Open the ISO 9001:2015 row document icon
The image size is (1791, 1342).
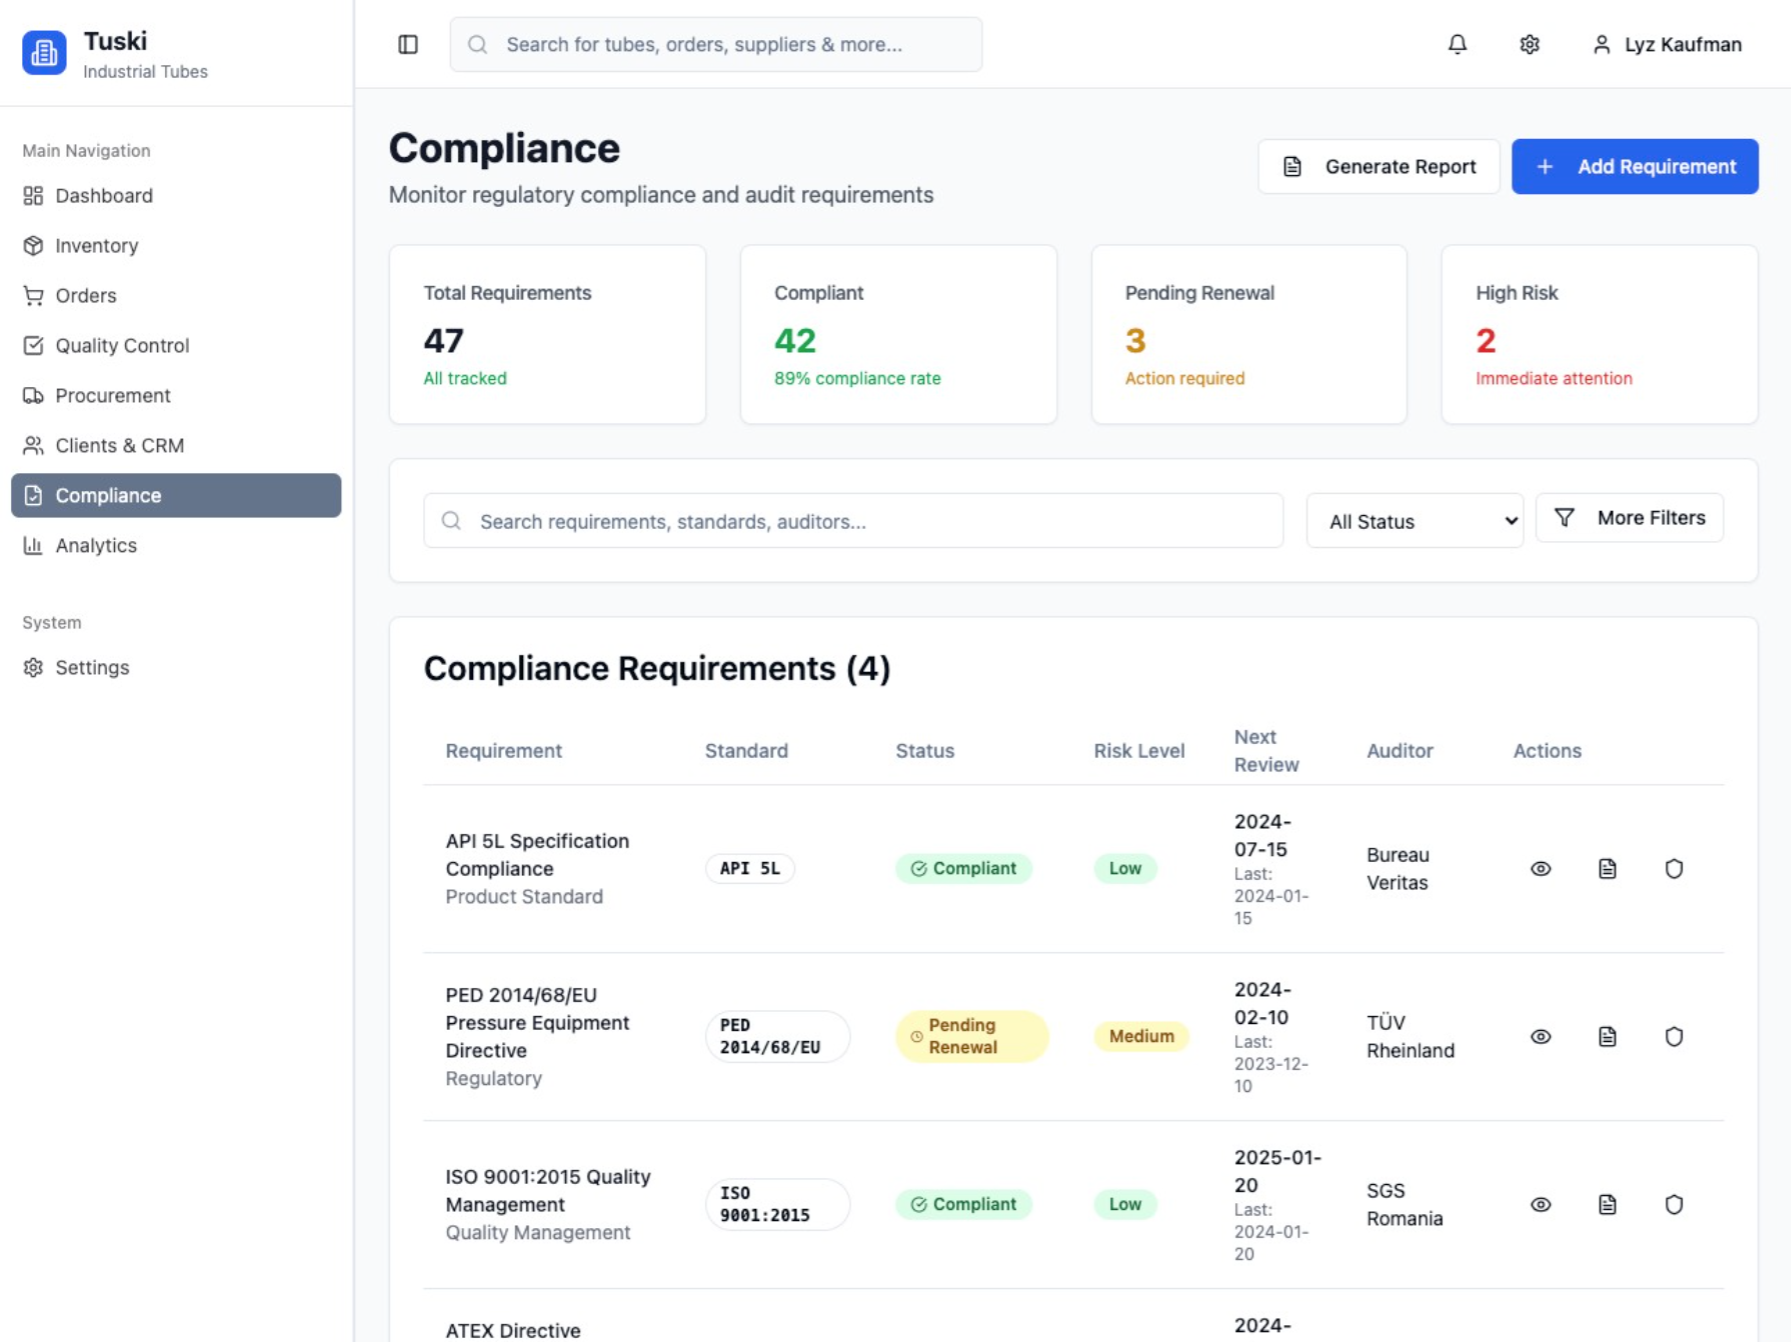tap(1607, 1204)
